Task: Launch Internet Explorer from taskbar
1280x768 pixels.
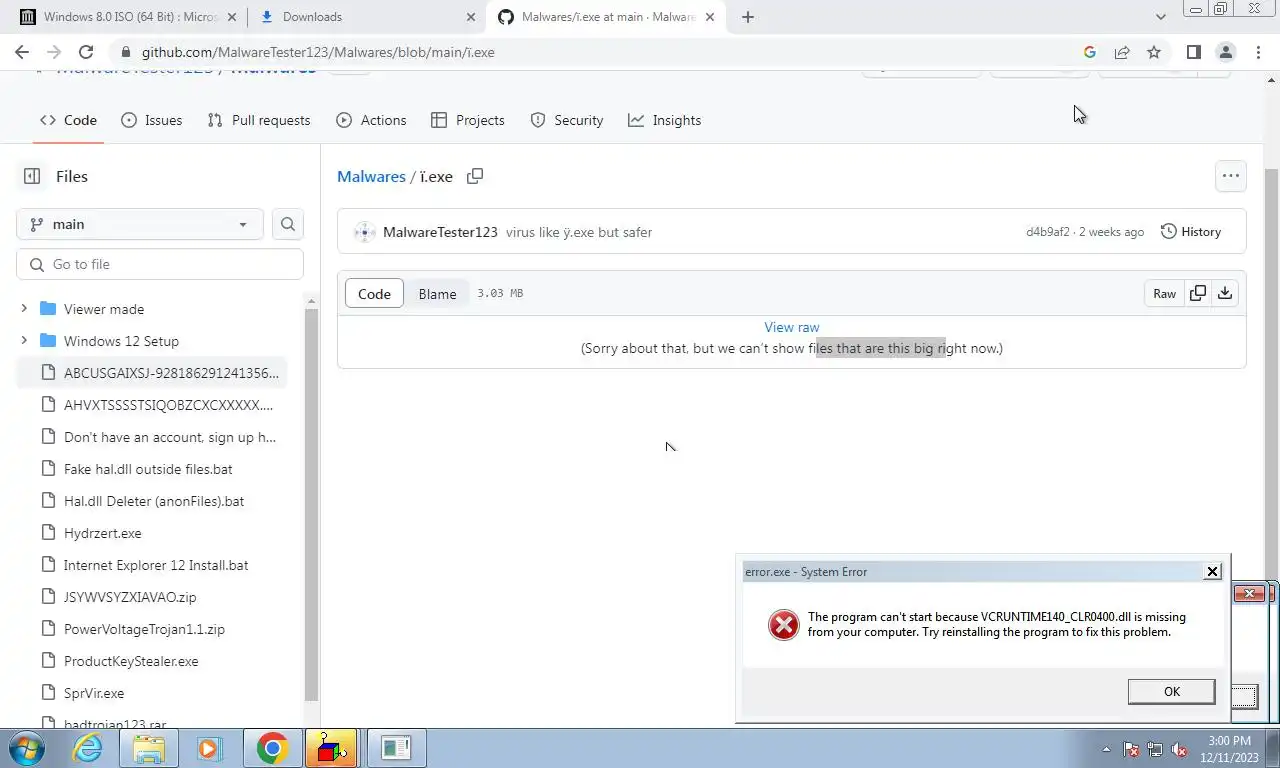Action: (x=88, y=748)
